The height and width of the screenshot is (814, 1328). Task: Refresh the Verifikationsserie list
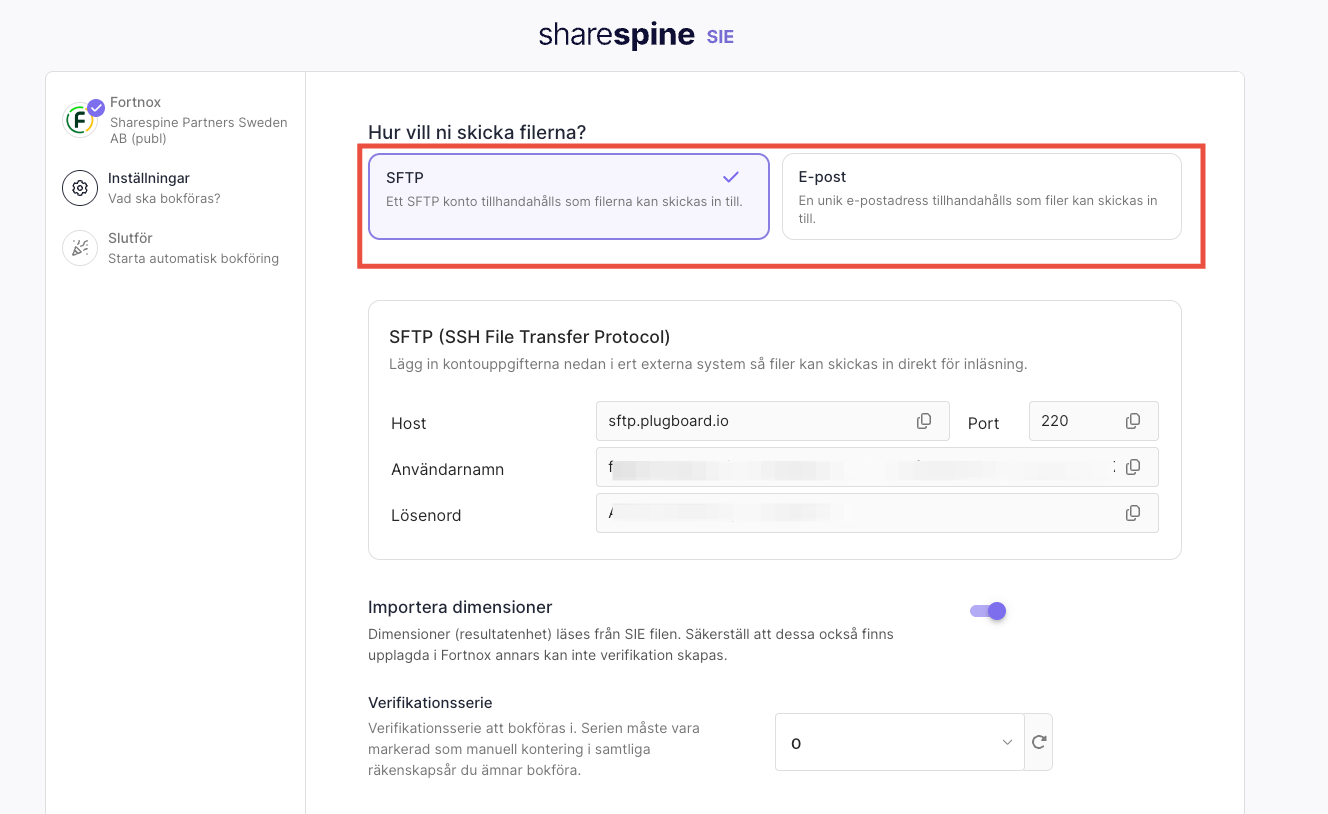1039,742
